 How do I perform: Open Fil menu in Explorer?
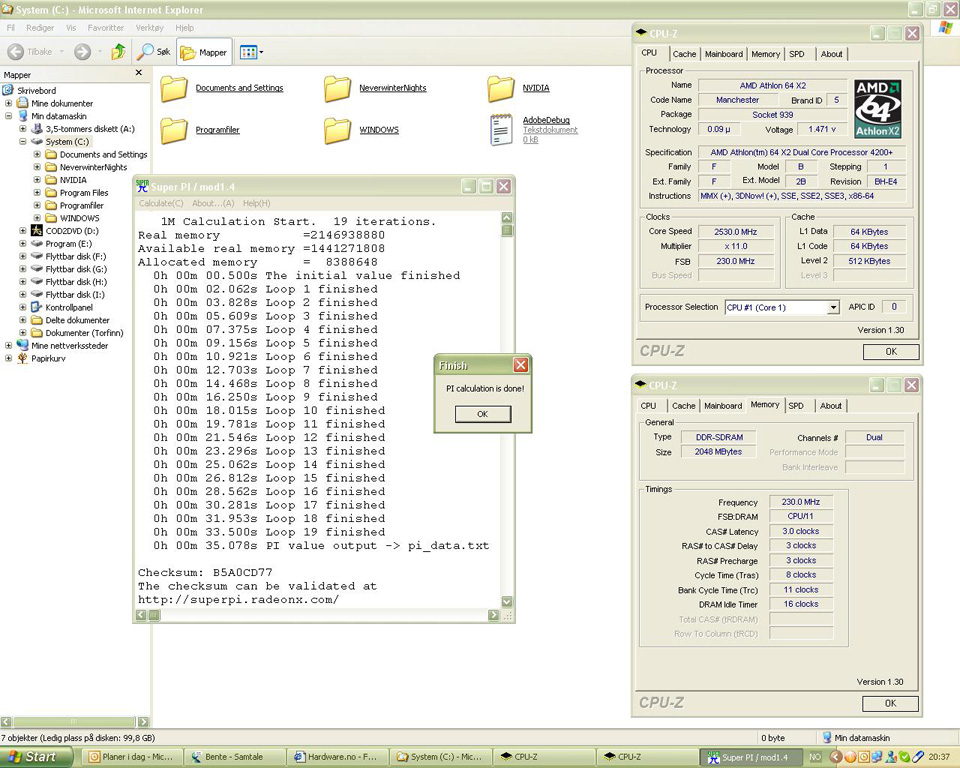(10, 28)
